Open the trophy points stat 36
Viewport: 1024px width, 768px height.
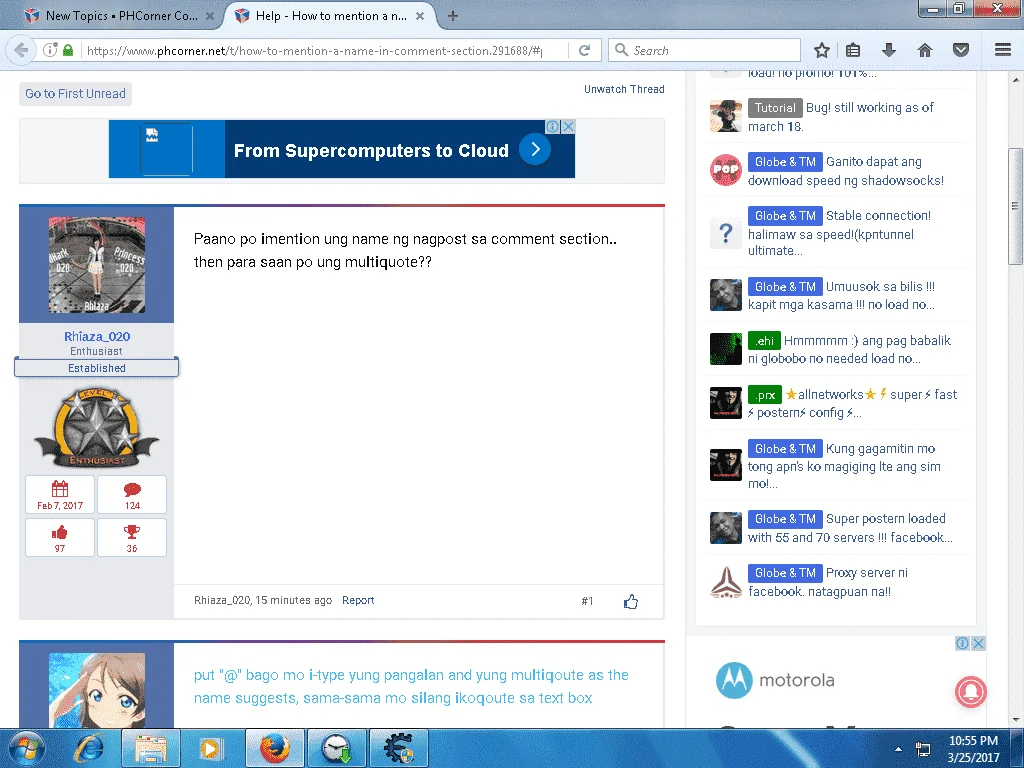point(132,537)
